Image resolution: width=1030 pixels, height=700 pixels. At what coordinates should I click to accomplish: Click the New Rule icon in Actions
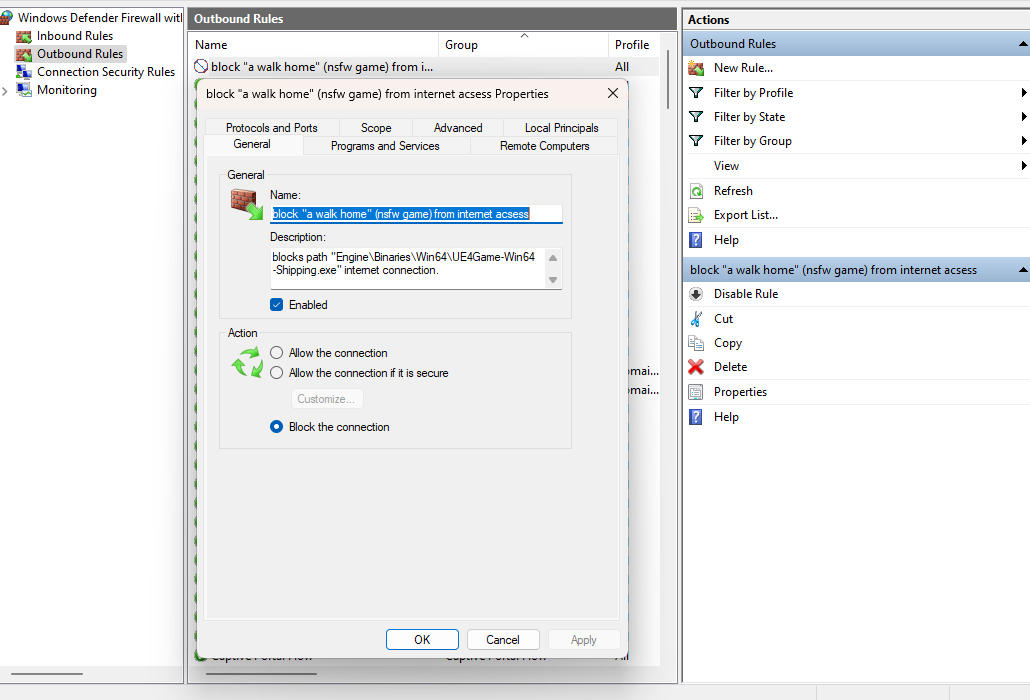coord(696,68)
